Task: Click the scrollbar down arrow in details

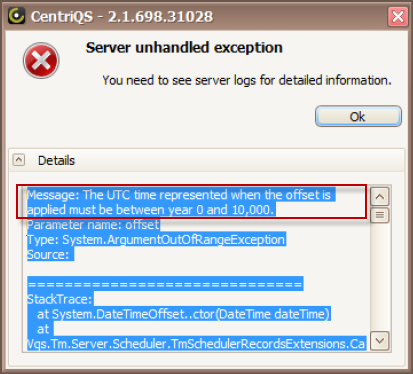Action: (380, 341)
